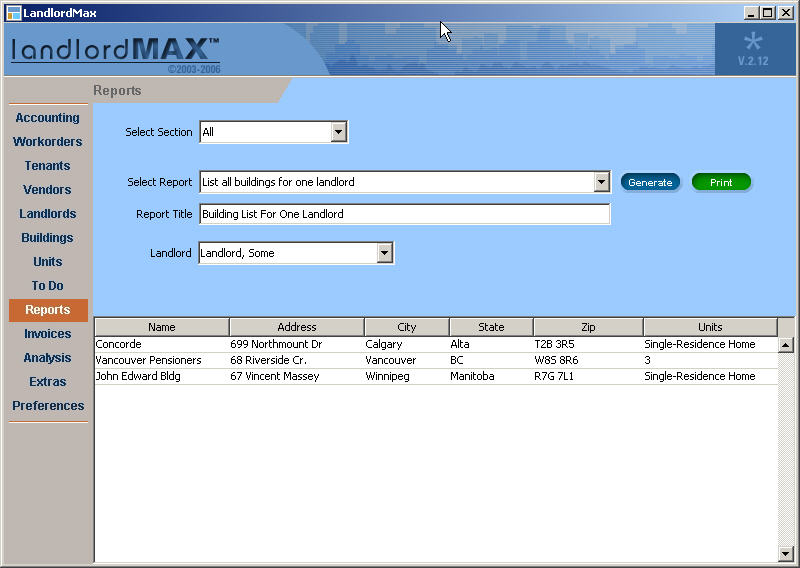
Task: Switch to the Tenants section
Action: pyautogui.click(x=47, y=166)
